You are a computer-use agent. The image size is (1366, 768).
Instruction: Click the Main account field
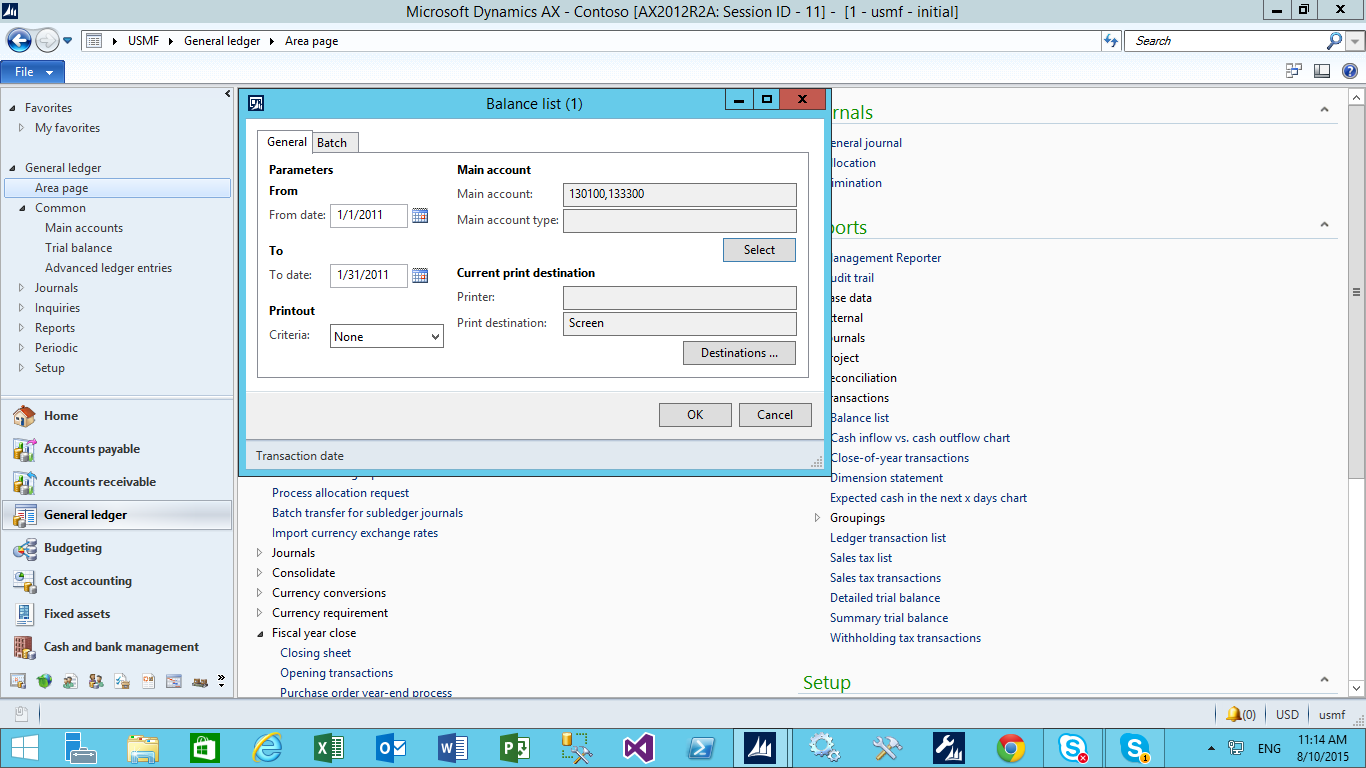point(680,195)
